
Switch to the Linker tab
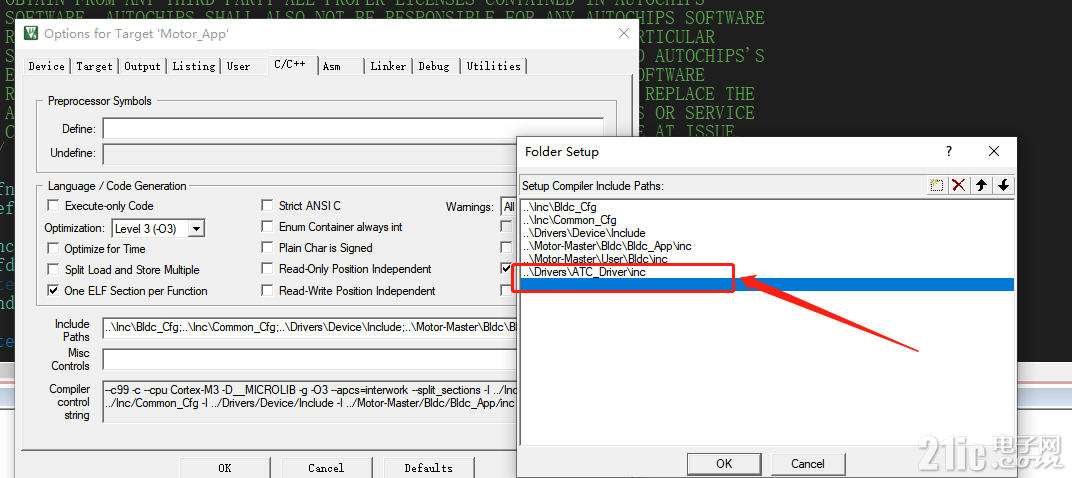[388, 66]
